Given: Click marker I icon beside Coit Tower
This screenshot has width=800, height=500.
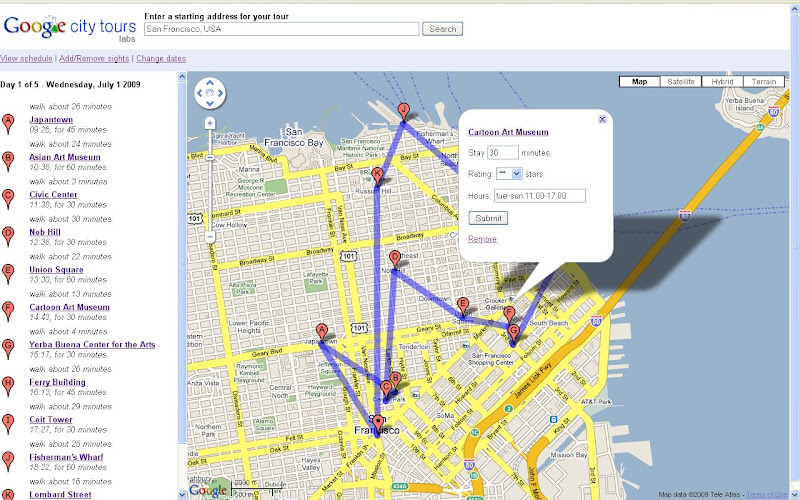Looking at the screenshot, I should point(8,424).
